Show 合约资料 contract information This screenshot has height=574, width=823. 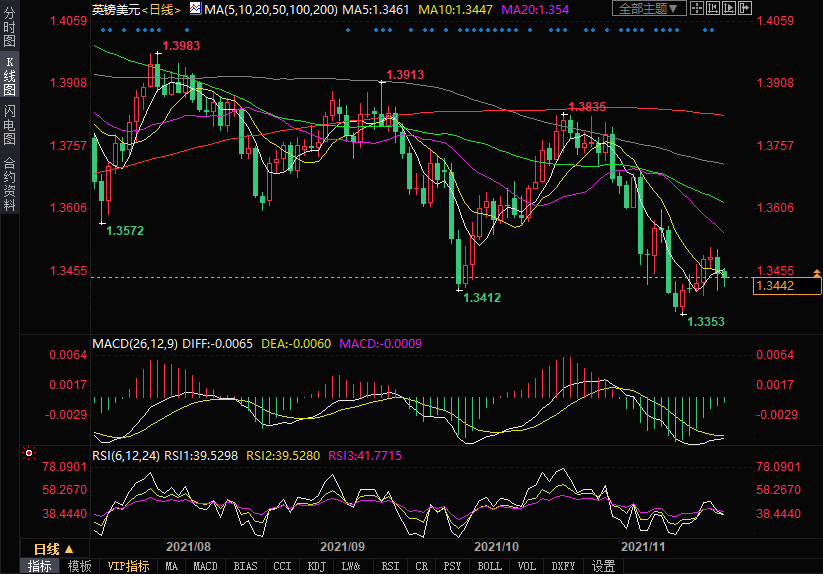click(9, 184)
